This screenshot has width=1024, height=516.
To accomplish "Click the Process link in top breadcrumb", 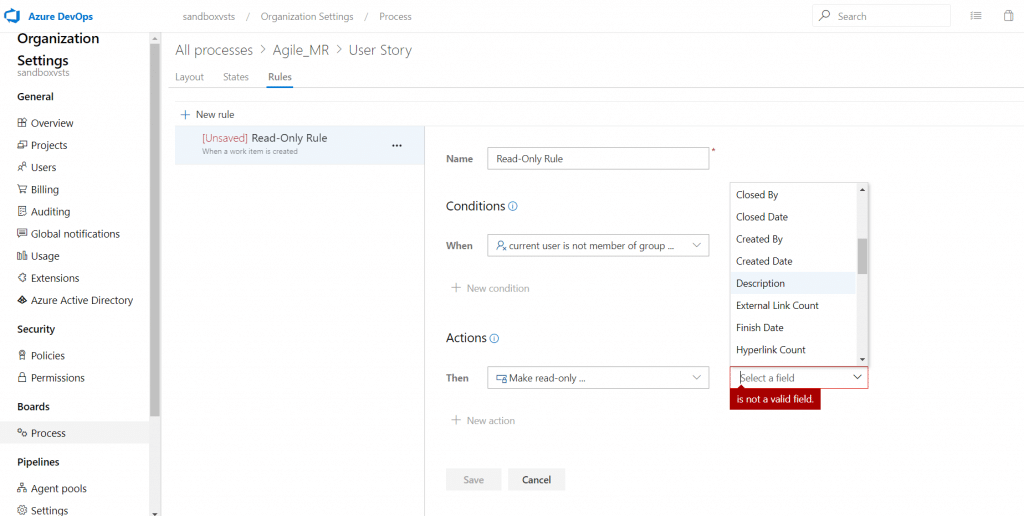I will (x=395, y=16).
